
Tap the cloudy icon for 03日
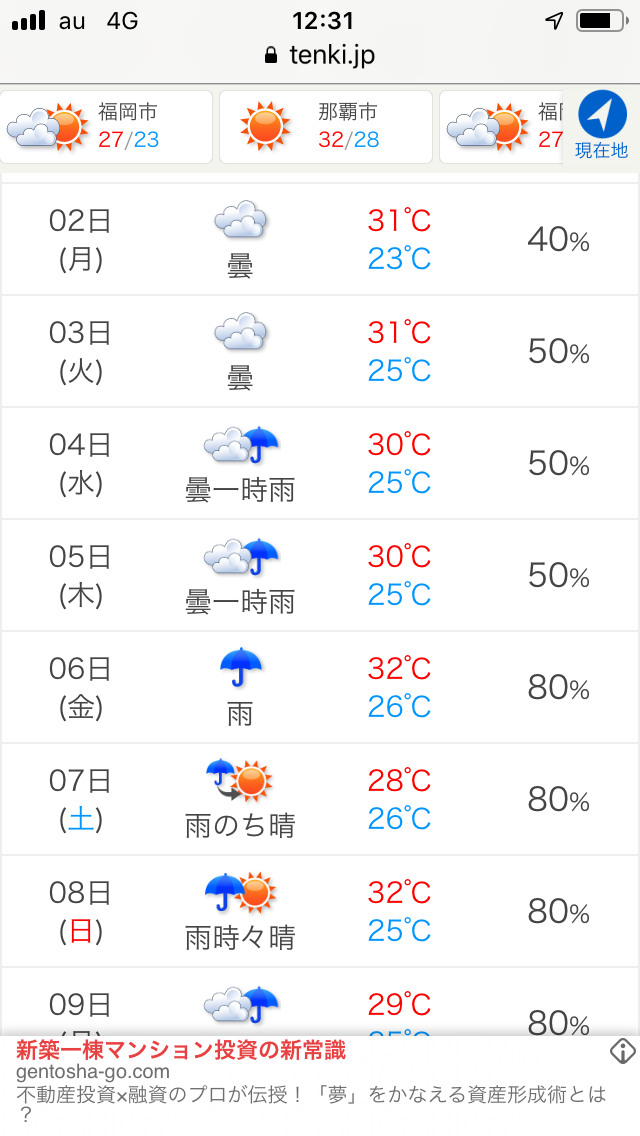(240, 331)
